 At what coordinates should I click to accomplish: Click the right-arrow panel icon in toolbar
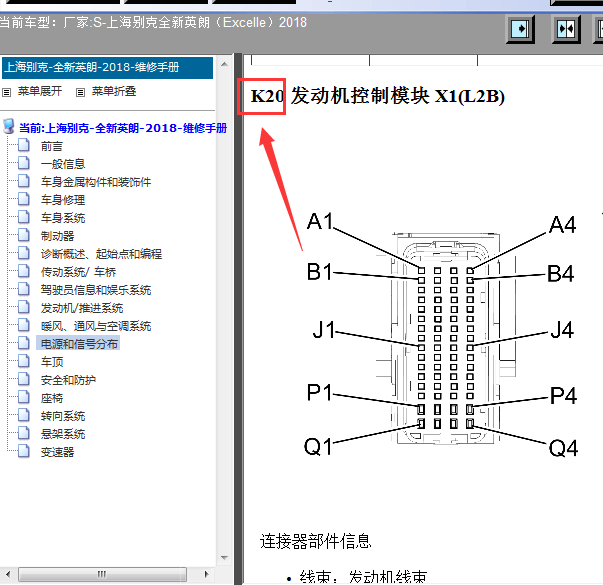[520, 29]
